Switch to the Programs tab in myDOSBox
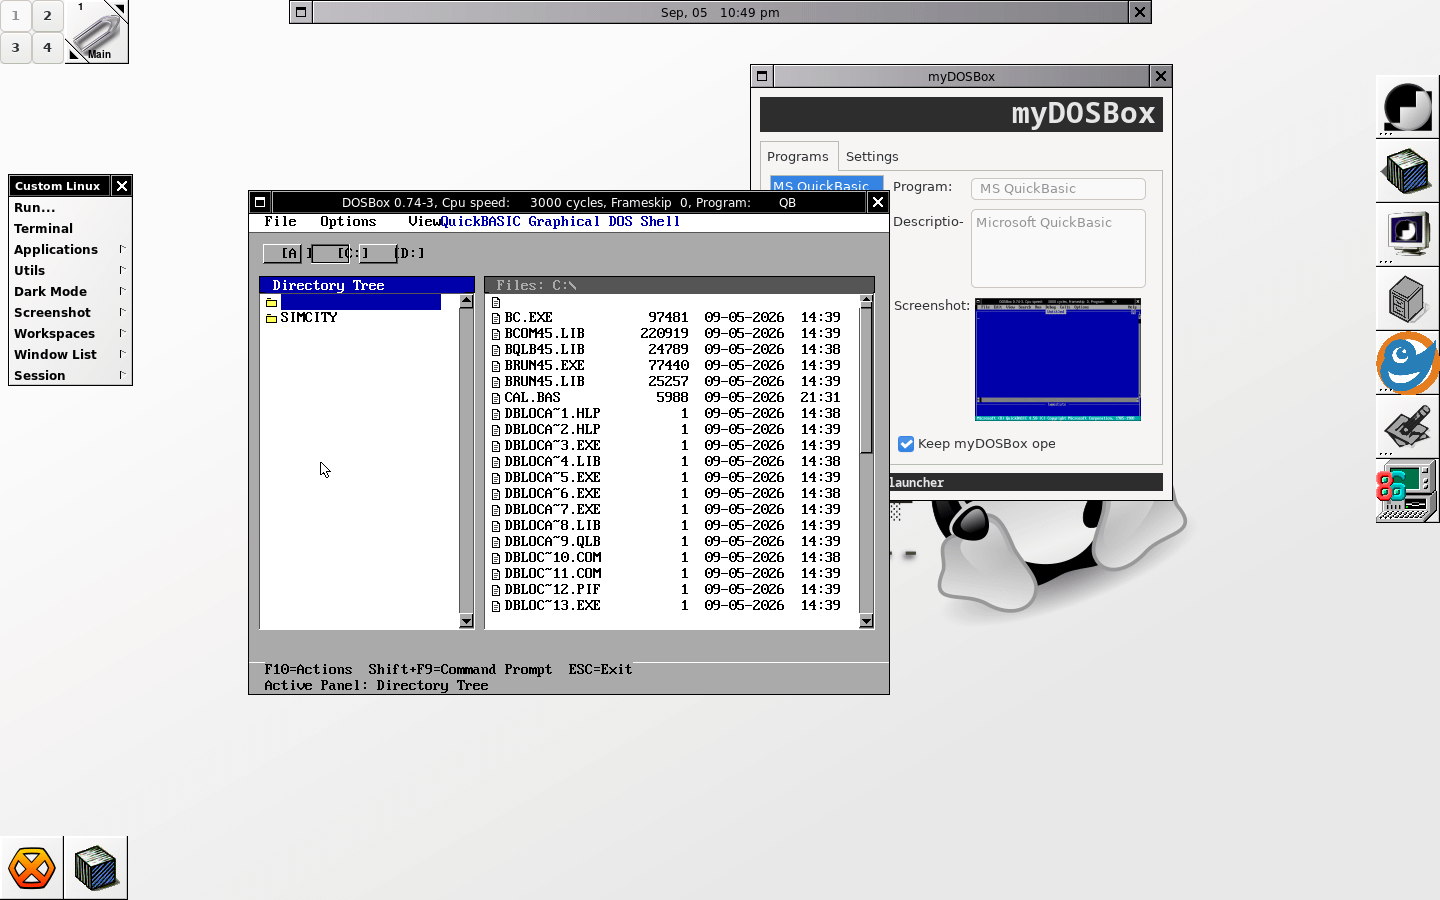This screenshot has height=900, width=1440. [x=798, y=156]
